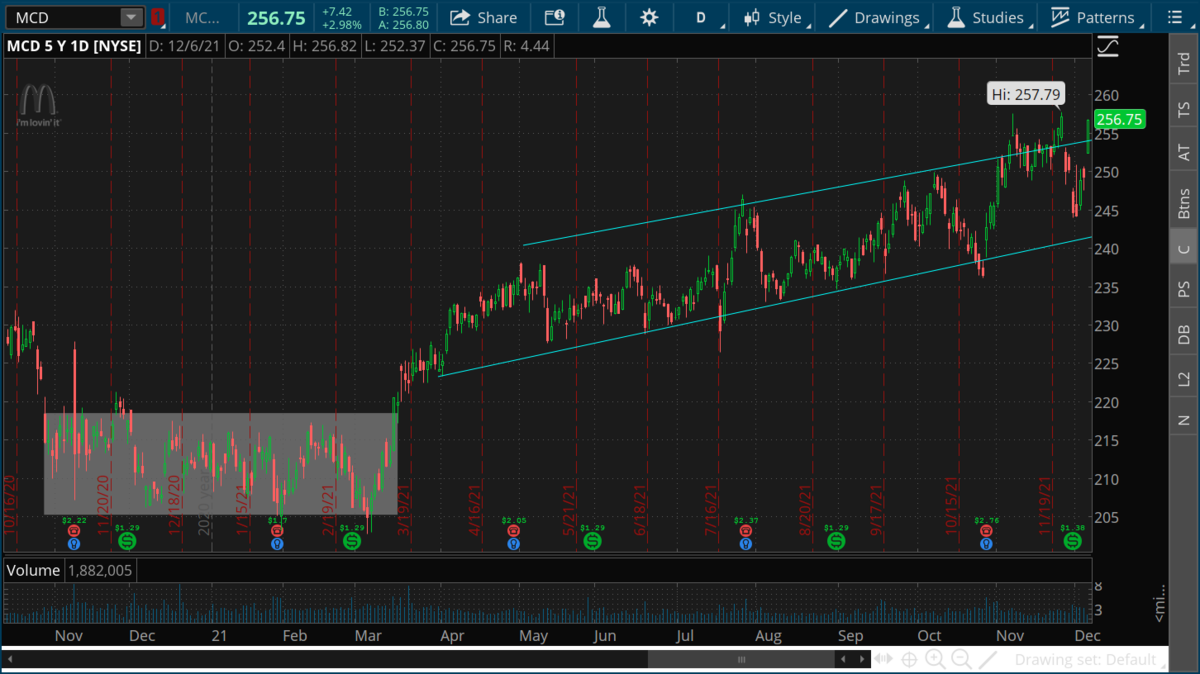Screen dimensions: 1200x674
Task: Click the Volume study label
Action: click(33, 570)
